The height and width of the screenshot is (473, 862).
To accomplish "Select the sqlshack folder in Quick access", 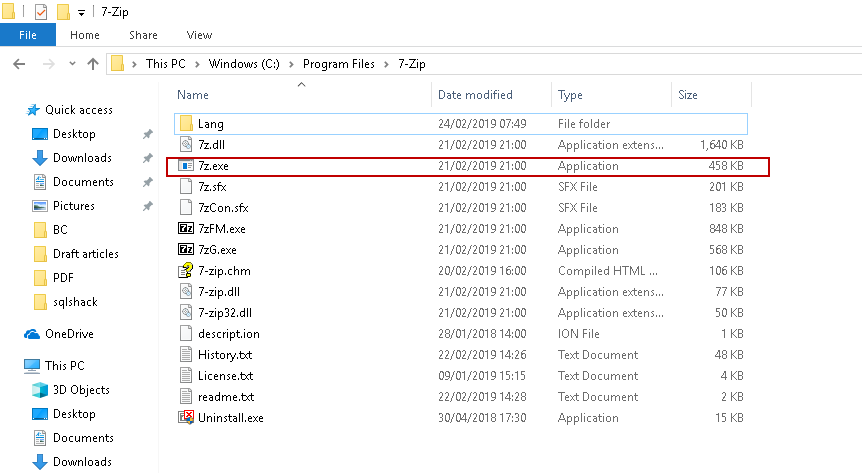I will [x=75, y=302].
